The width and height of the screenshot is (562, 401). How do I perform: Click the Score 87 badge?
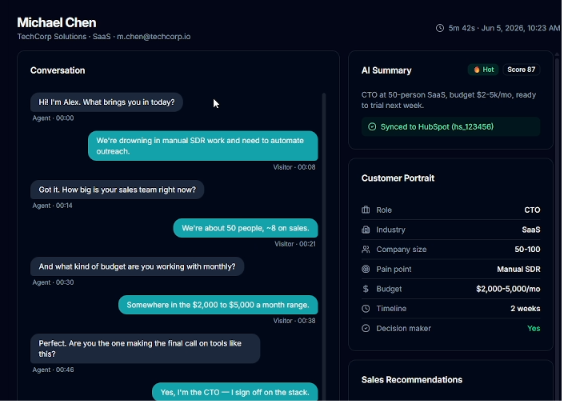pos(521,70)
